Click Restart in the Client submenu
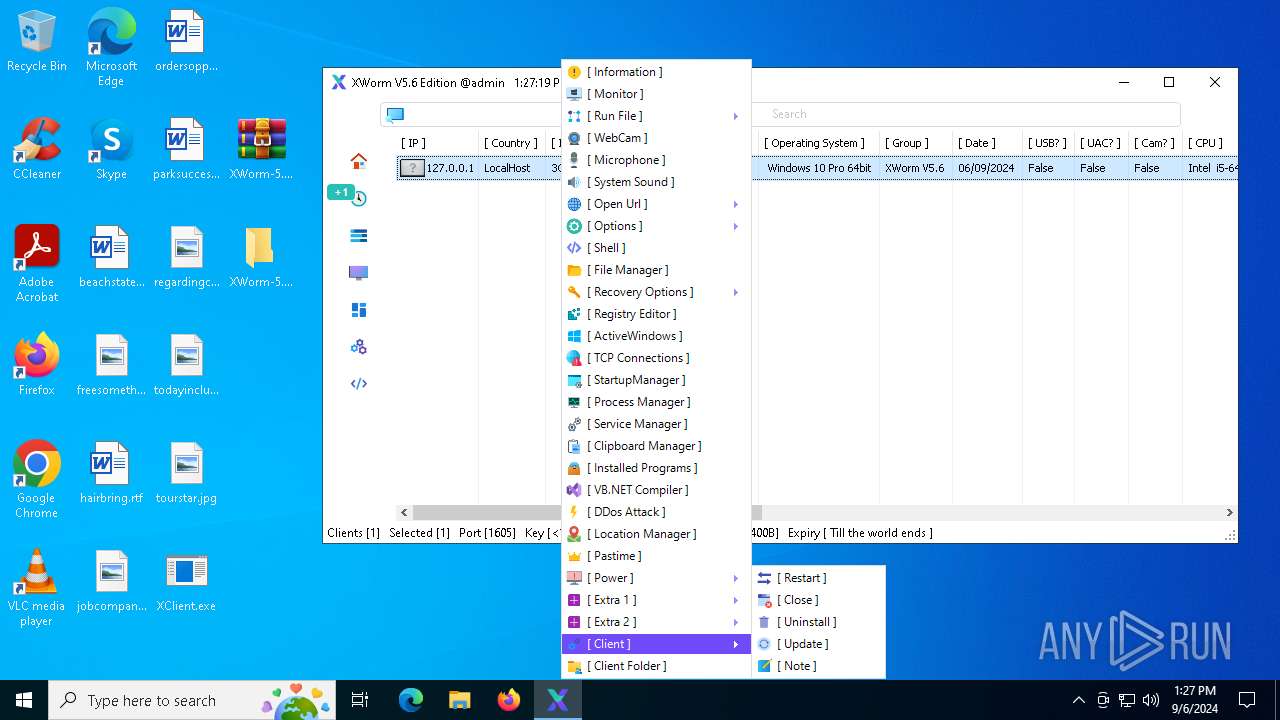Viewport: 1280px width, 720px height. 818,578
